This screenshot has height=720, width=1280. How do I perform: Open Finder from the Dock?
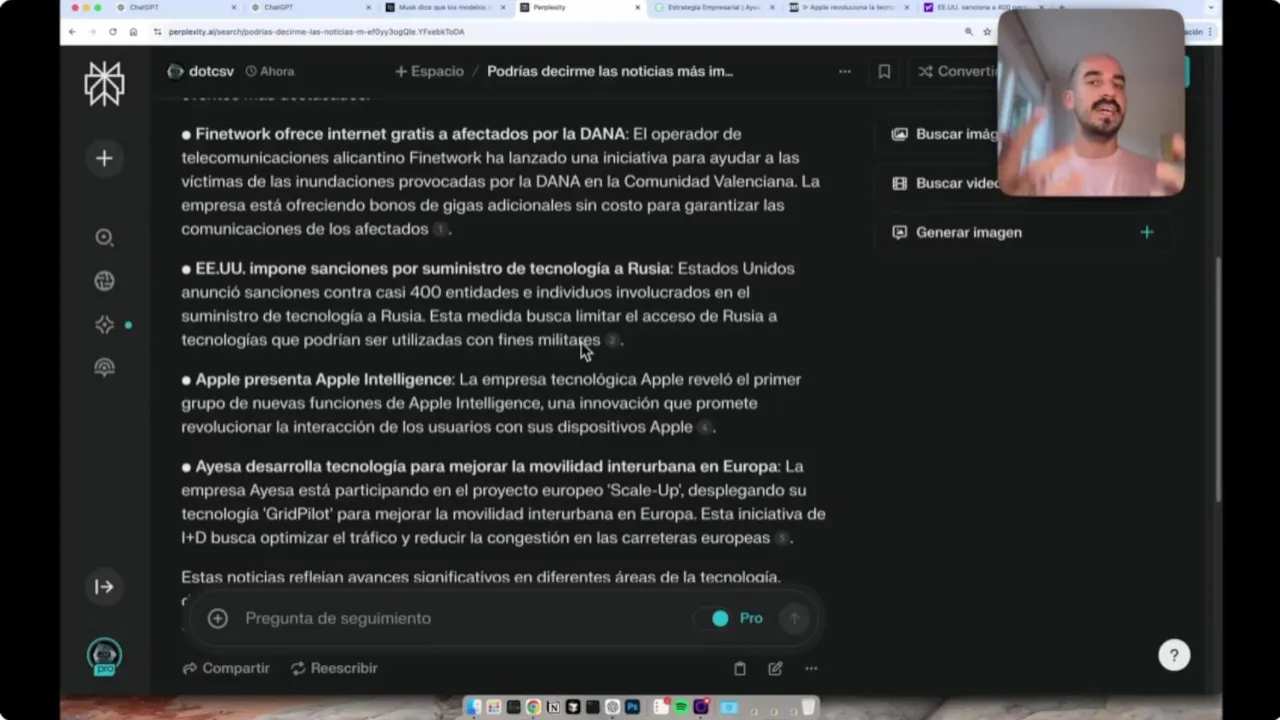[474, 707]
